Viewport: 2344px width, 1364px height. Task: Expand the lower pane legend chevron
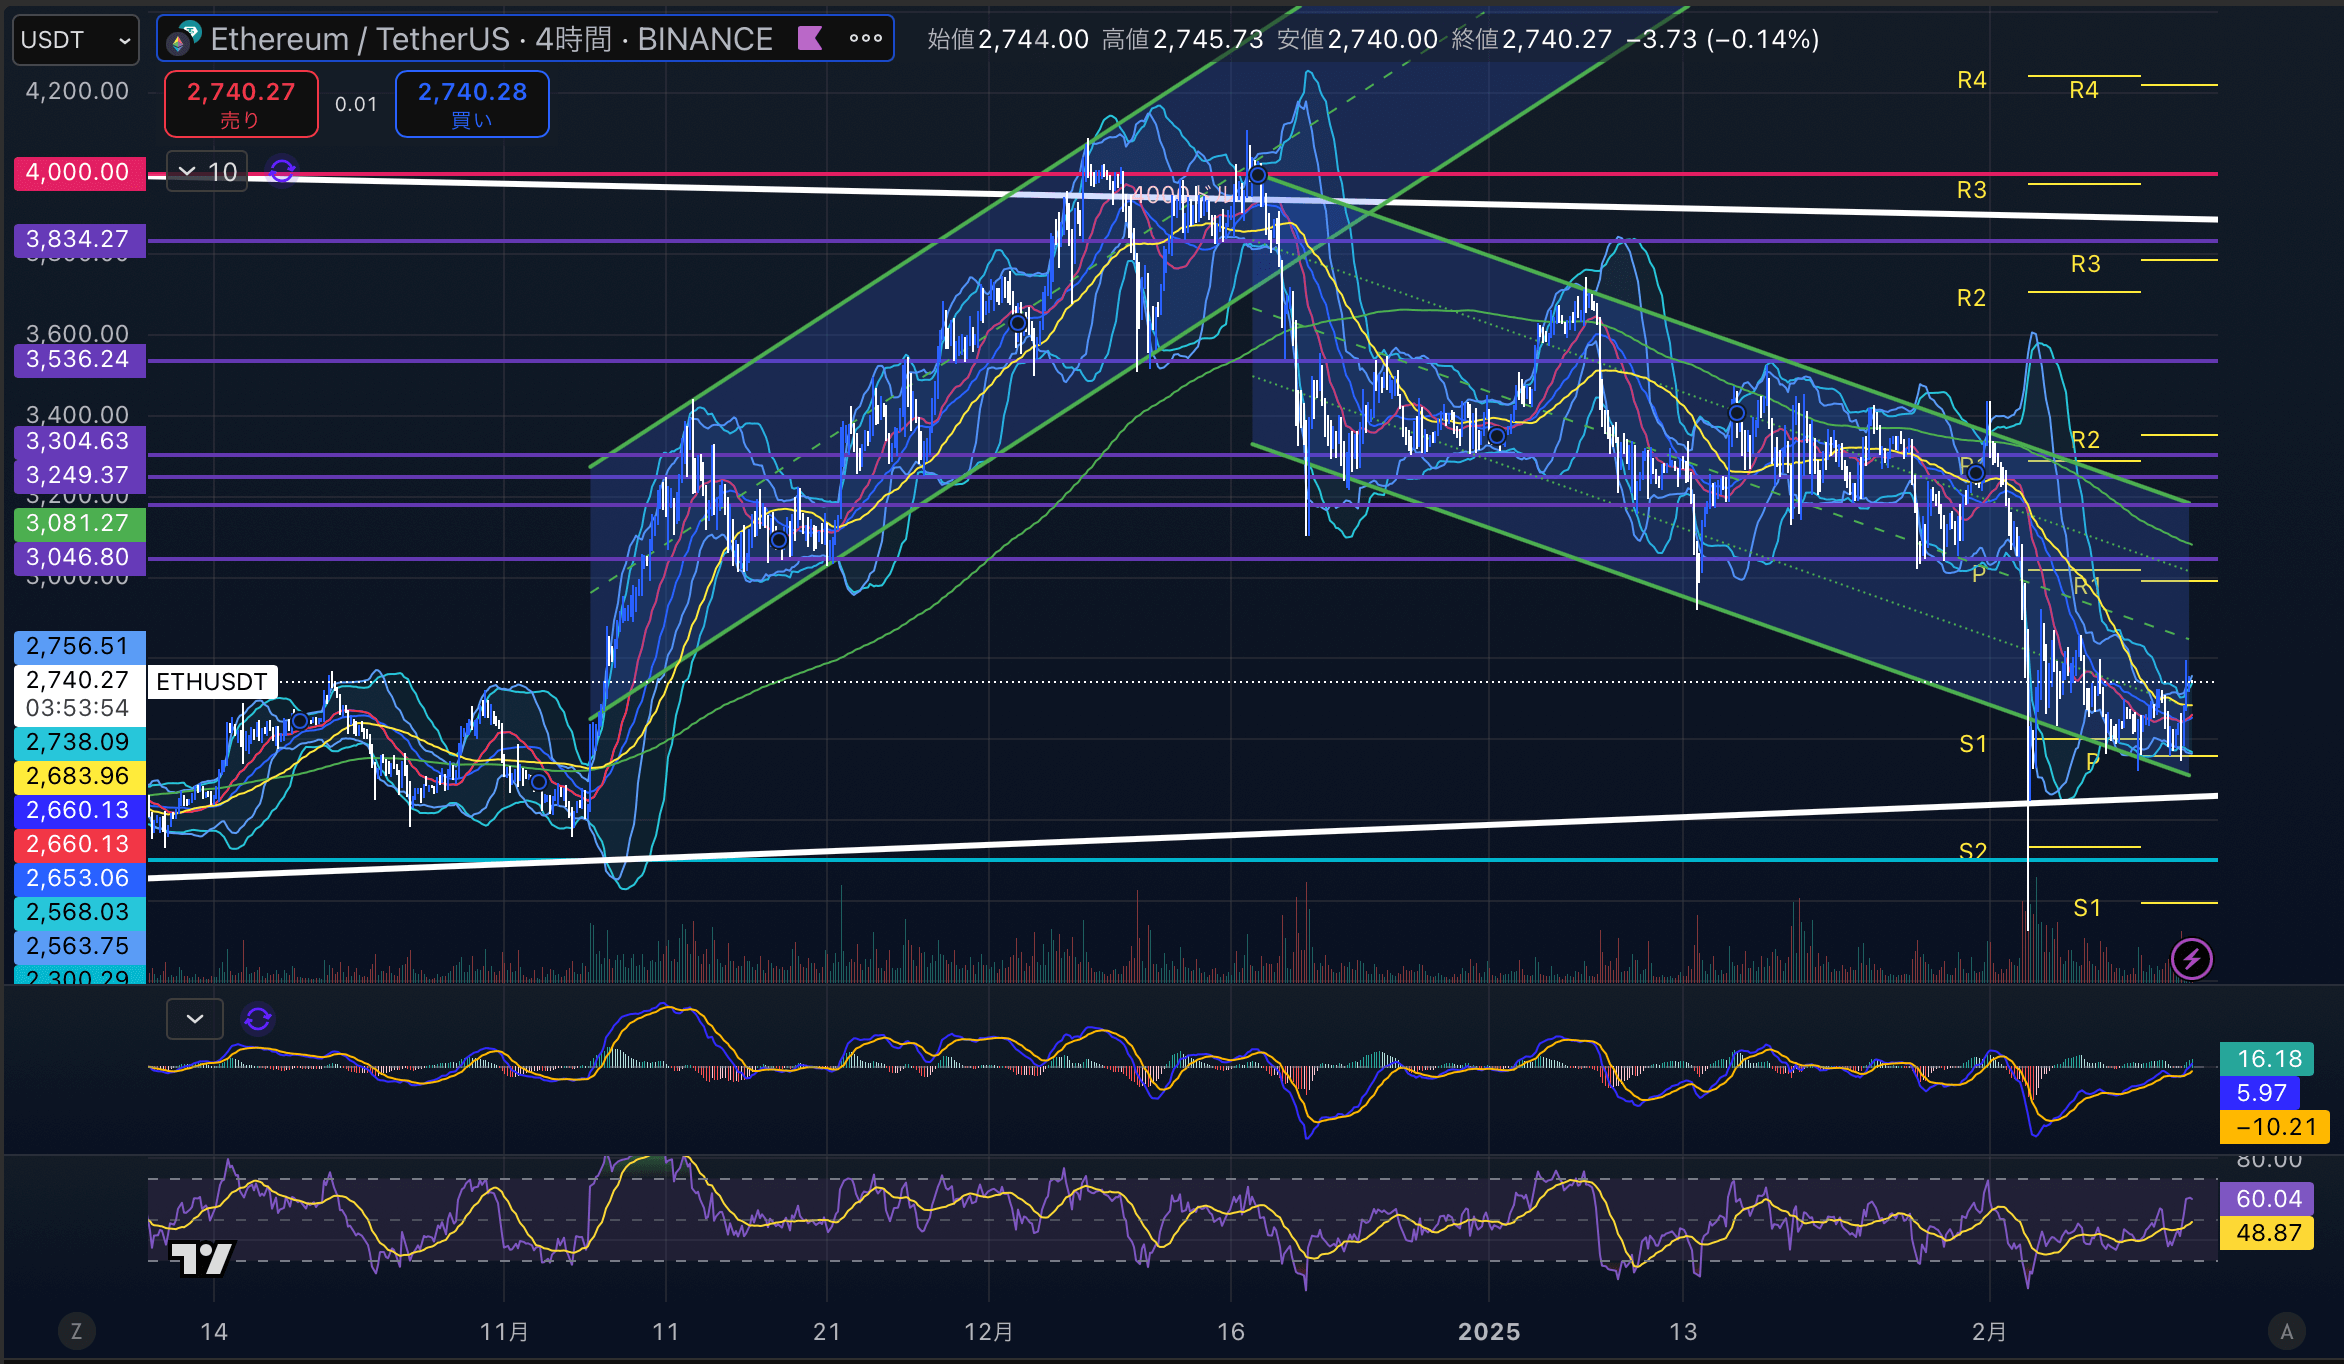pos(195,1019)
